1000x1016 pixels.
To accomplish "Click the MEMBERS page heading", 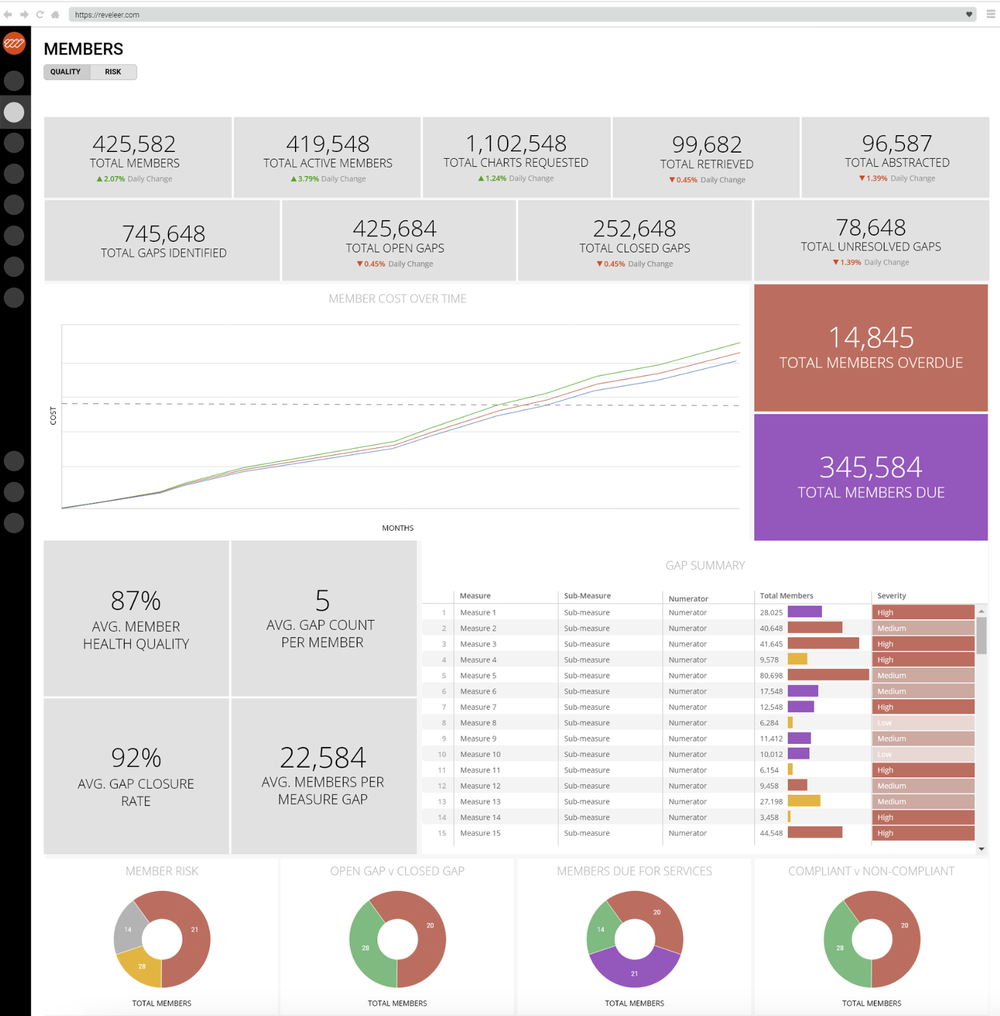I will tap(84, 49).
